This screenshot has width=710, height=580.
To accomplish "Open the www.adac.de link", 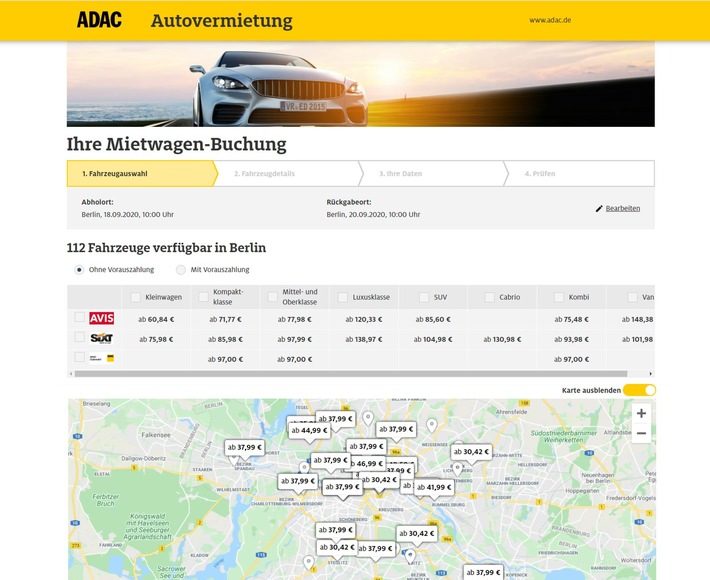I will 550,20.
